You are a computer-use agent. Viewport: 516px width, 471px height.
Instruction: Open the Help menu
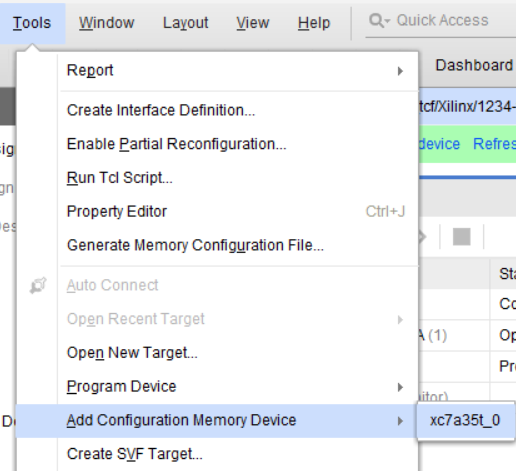[x=314, y=23]
